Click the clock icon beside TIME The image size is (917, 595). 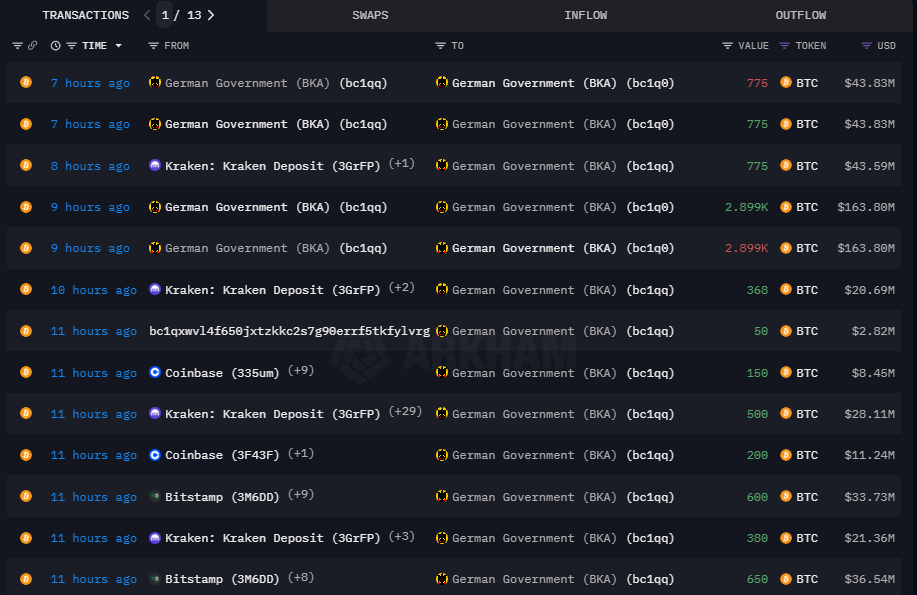(56, 46)
